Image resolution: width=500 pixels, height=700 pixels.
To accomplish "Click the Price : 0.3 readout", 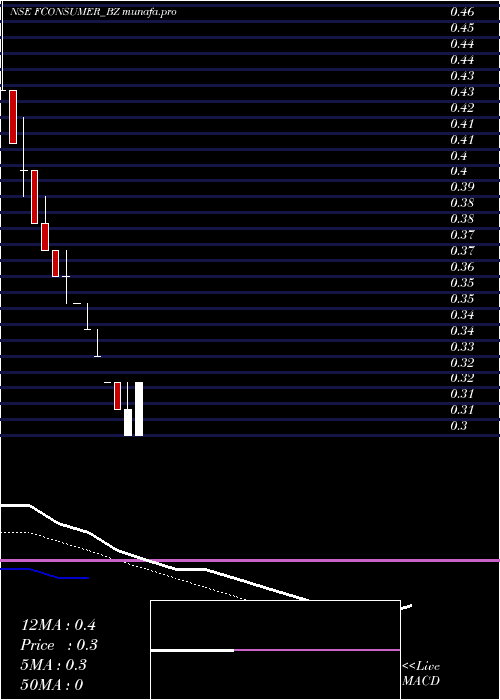I will [59, 645].
